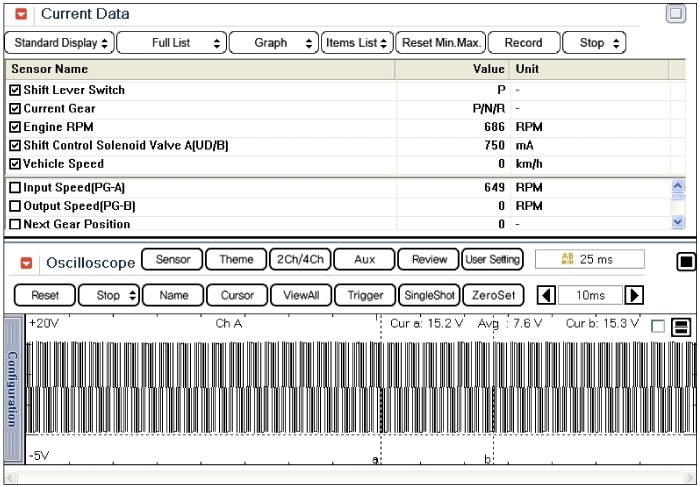Click the horizontal scrollbar right arrow
The image size is (700, 487).
(x=690, y=477)
